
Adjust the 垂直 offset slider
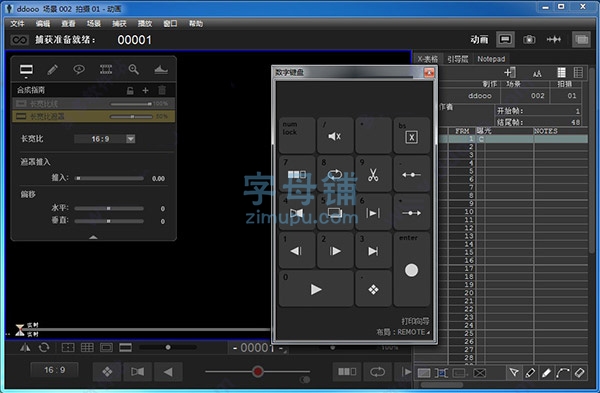(x=109, y=221)
